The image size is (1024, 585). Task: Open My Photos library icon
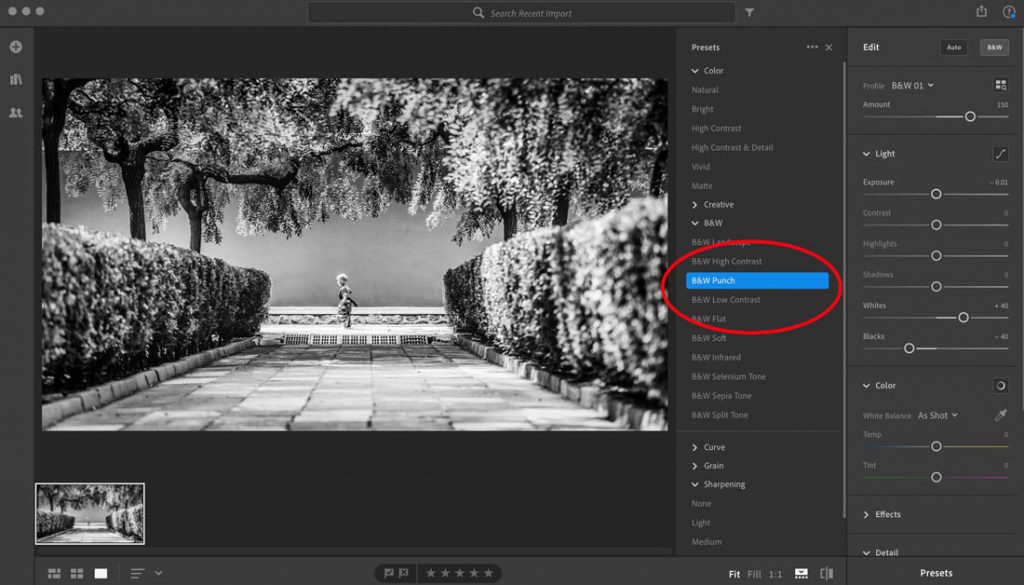(16, 80)
